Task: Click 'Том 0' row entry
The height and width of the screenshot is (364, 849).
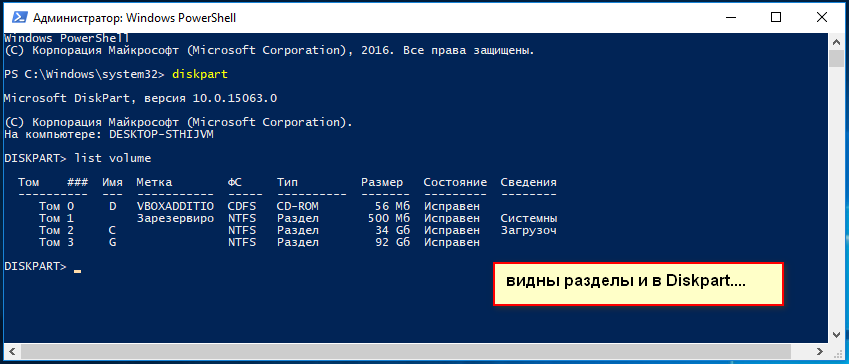Action: tap(56, 206)
